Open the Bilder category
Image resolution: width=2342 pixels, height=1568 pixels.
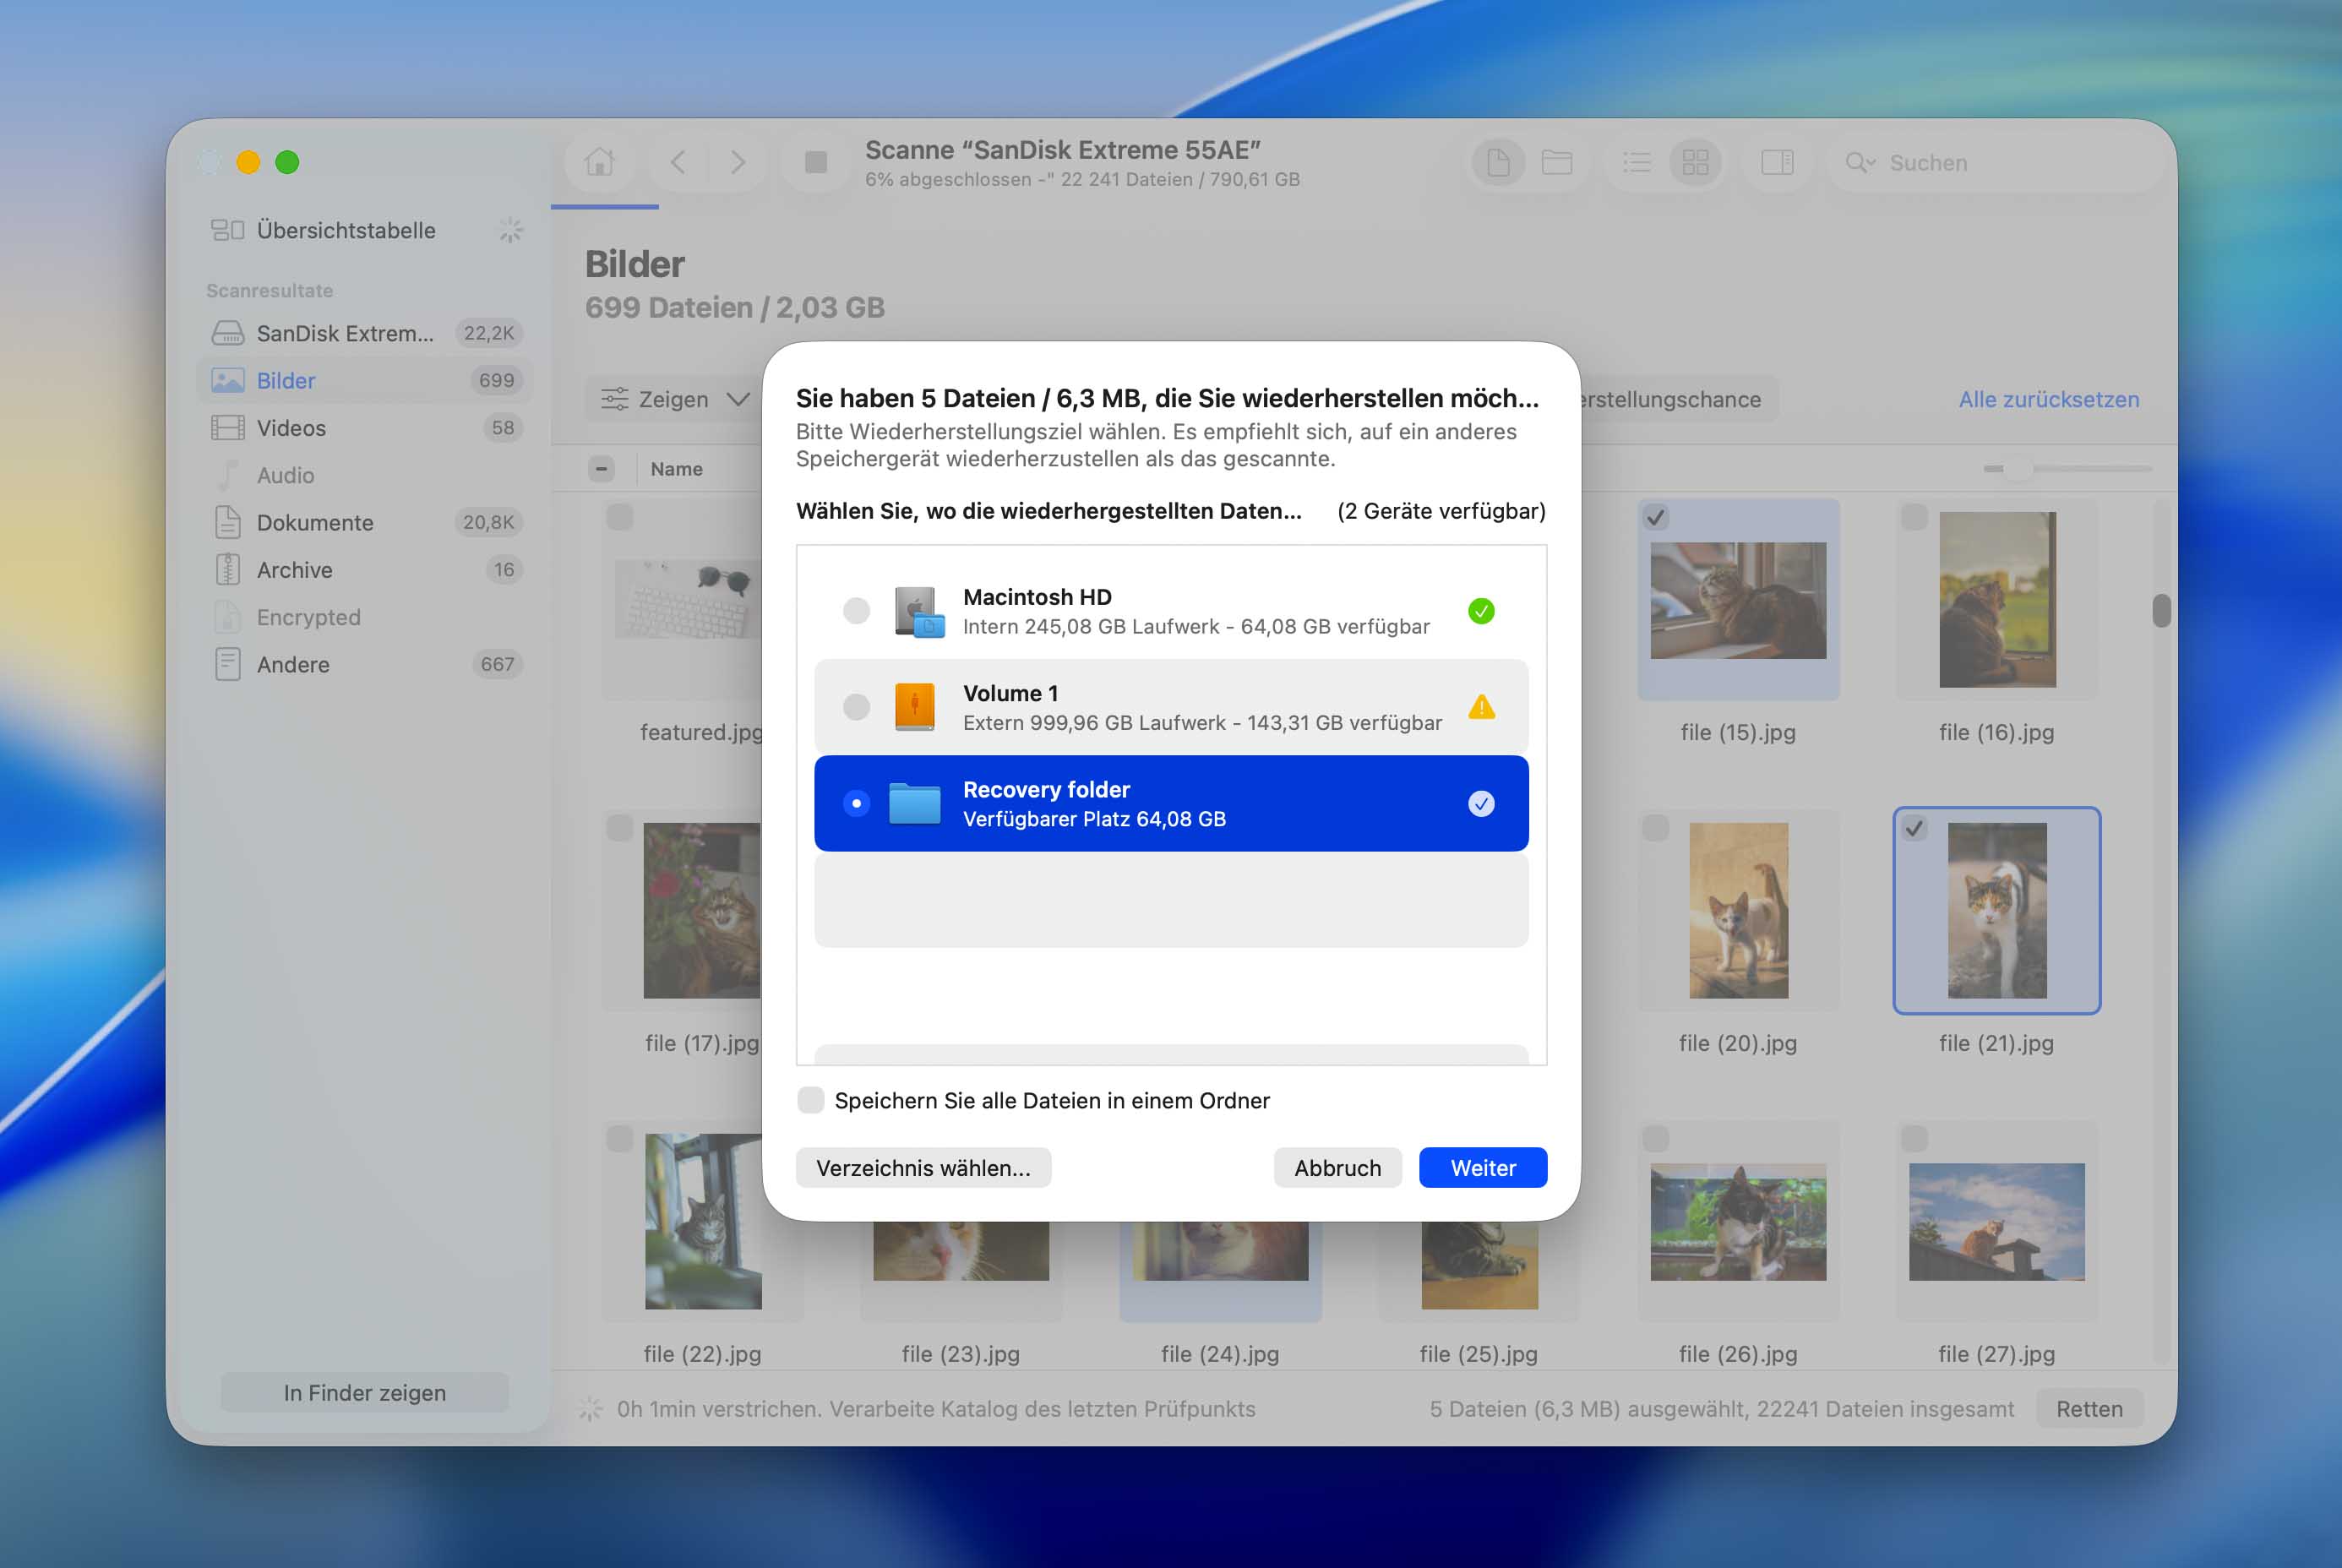pyautogui.click(x=366, y=380)
